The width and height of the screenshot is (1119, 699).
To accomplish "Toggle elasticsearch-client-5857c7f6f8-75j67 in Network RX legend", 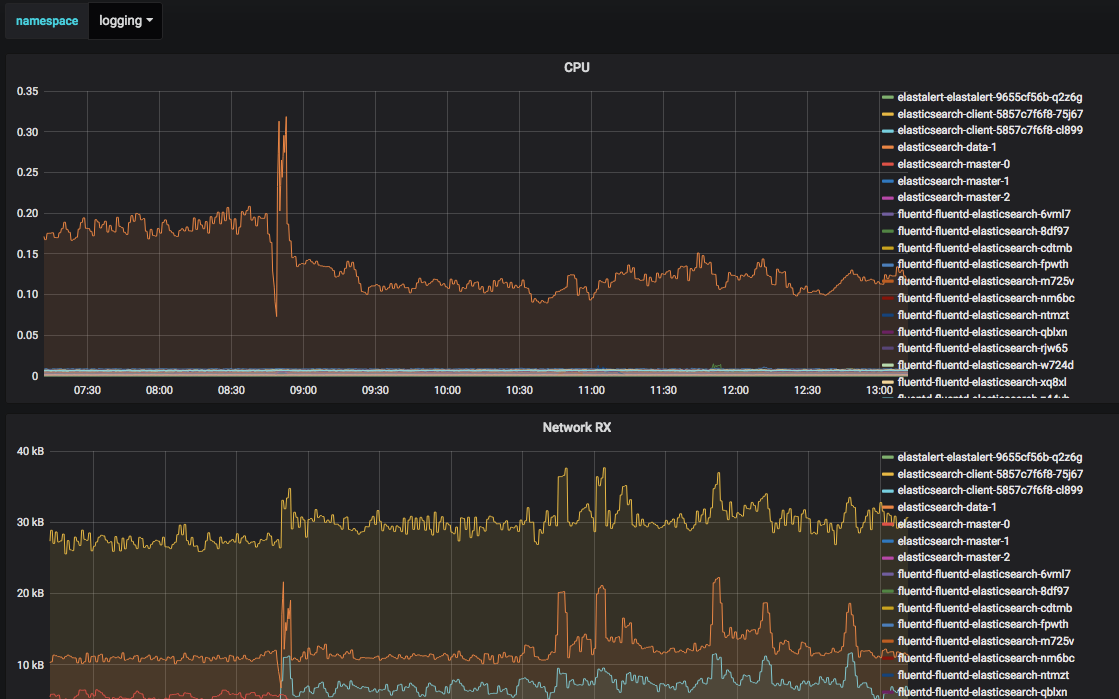I will click(x=990, y=474).
